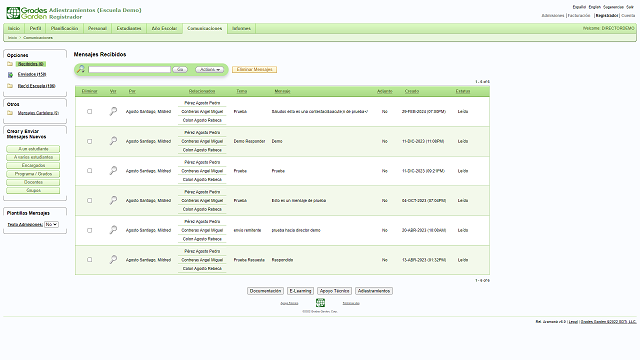Switch language to English
Screen dimensions: 640x360
pos(594,7)
